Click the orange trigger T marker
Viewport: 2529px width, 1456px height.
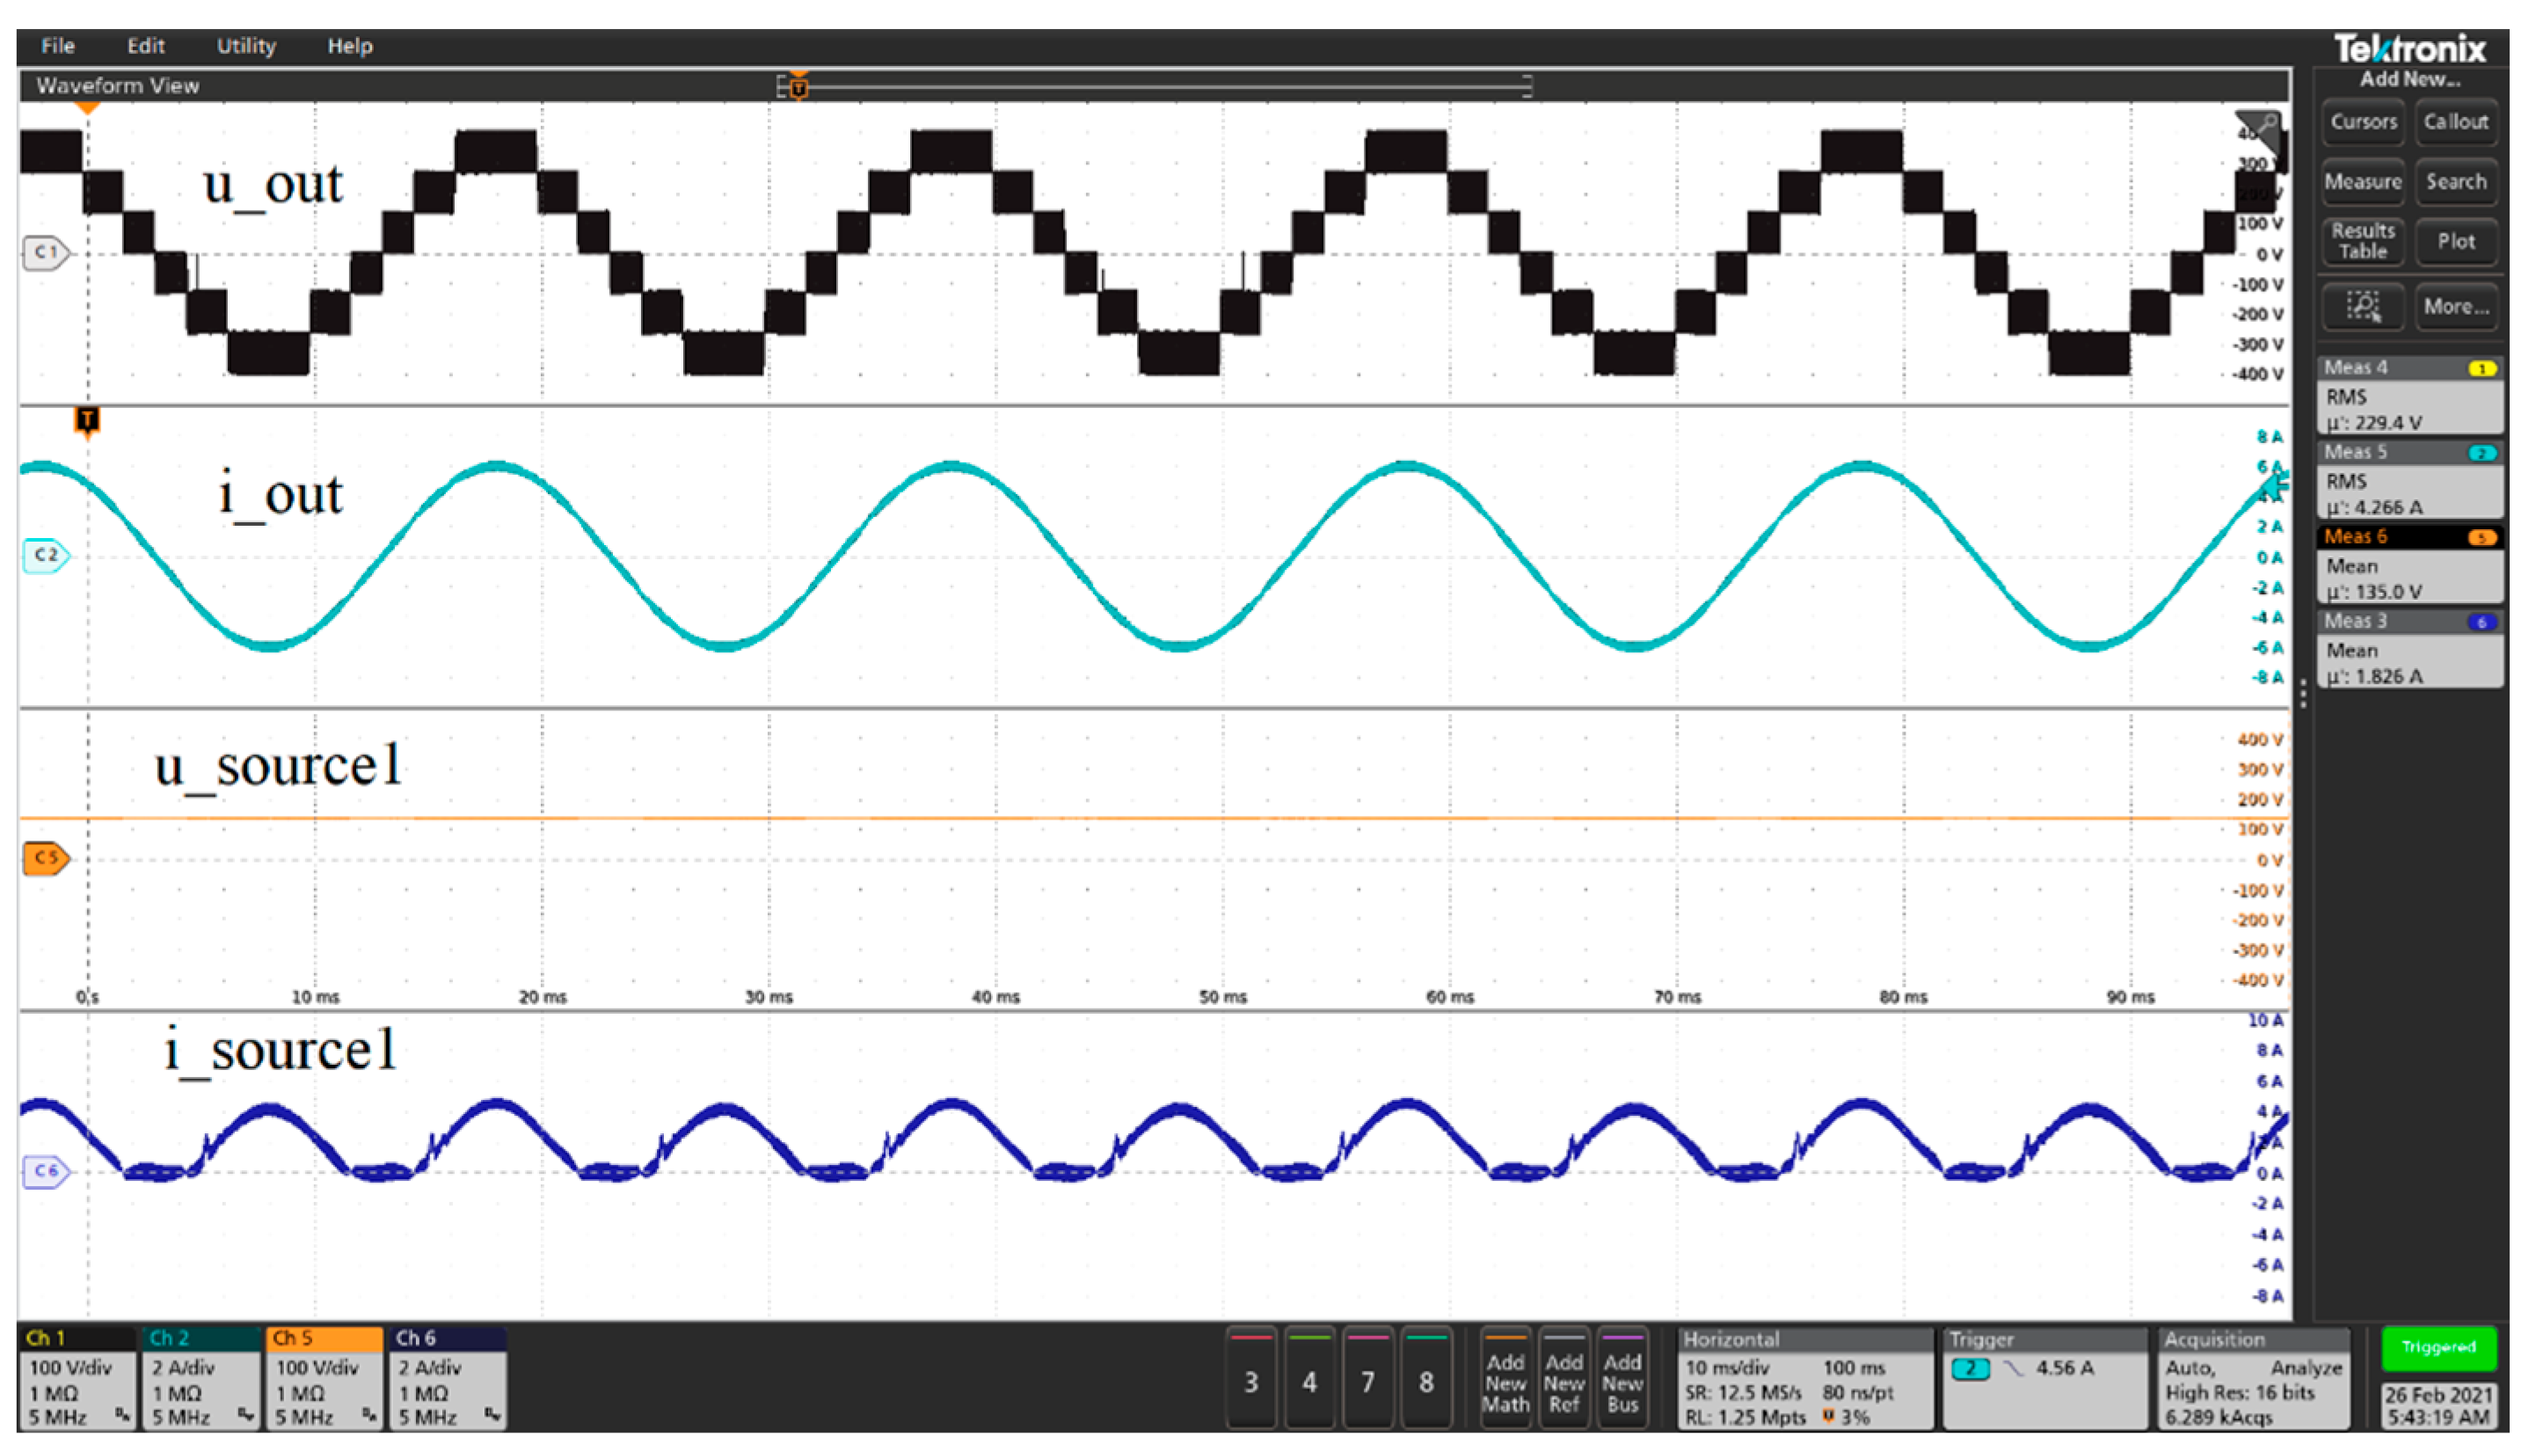[x=87, y=419]
